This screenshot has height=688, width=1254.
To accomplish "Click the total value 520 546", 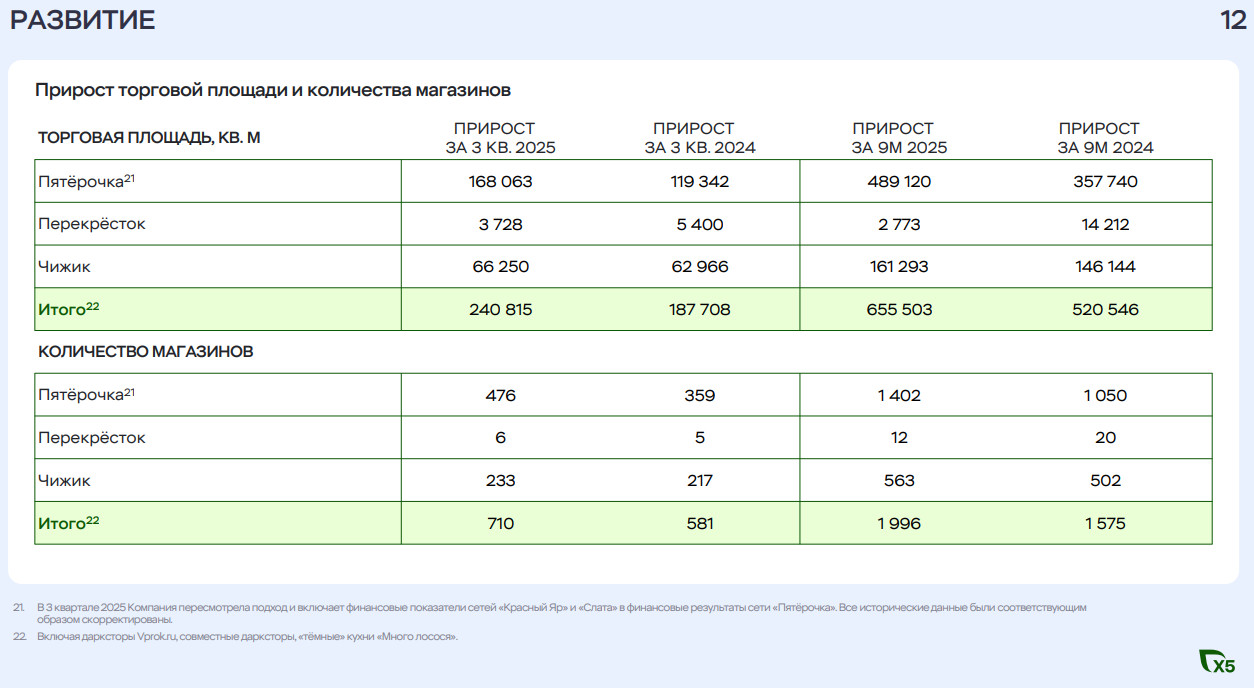I will (x=1105, y=310).
